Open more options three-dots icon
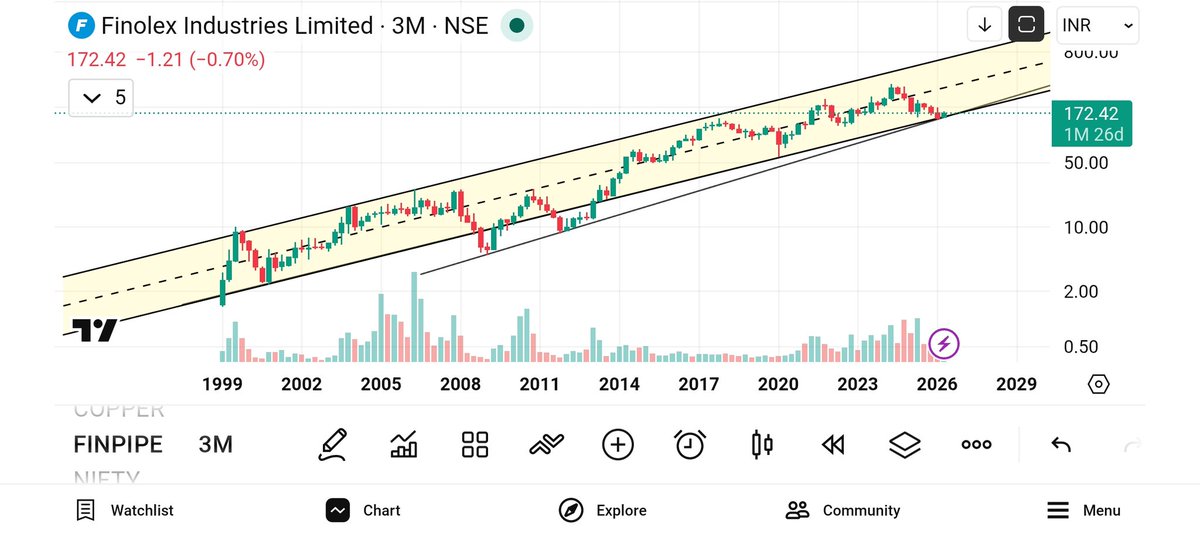 click(976, 445)
